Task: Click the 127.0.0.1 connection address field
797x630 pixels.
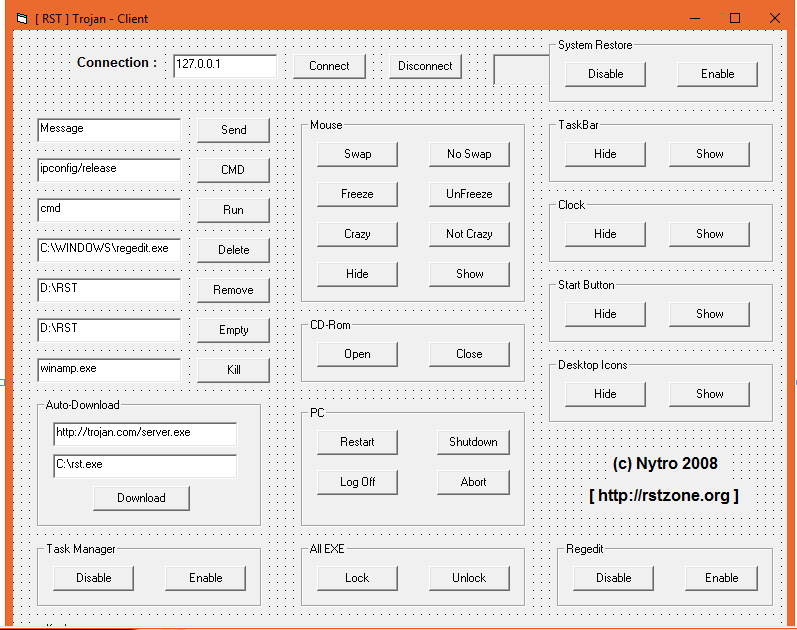Action: click(x=225, y=66)
